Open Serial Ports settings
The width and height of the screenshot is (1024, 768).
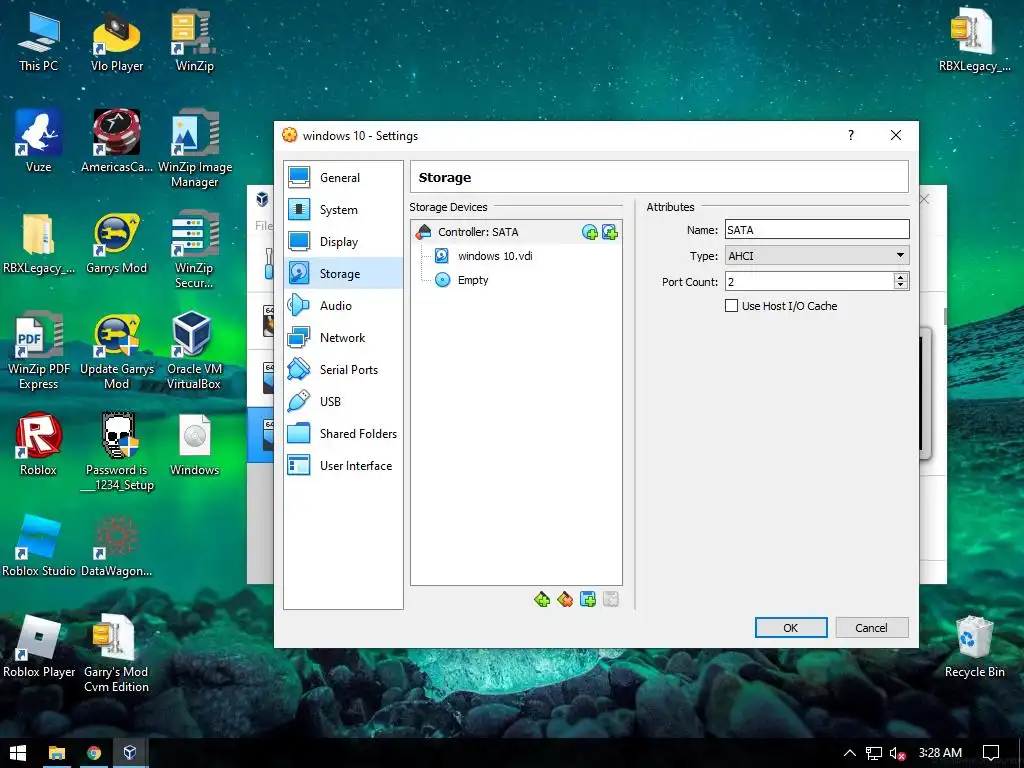click(x=343, y=370)
